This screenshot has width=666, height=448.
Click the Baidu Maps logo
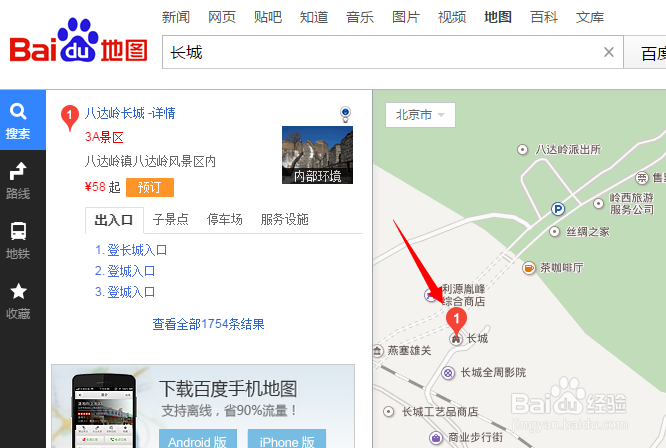pos(79,41)
